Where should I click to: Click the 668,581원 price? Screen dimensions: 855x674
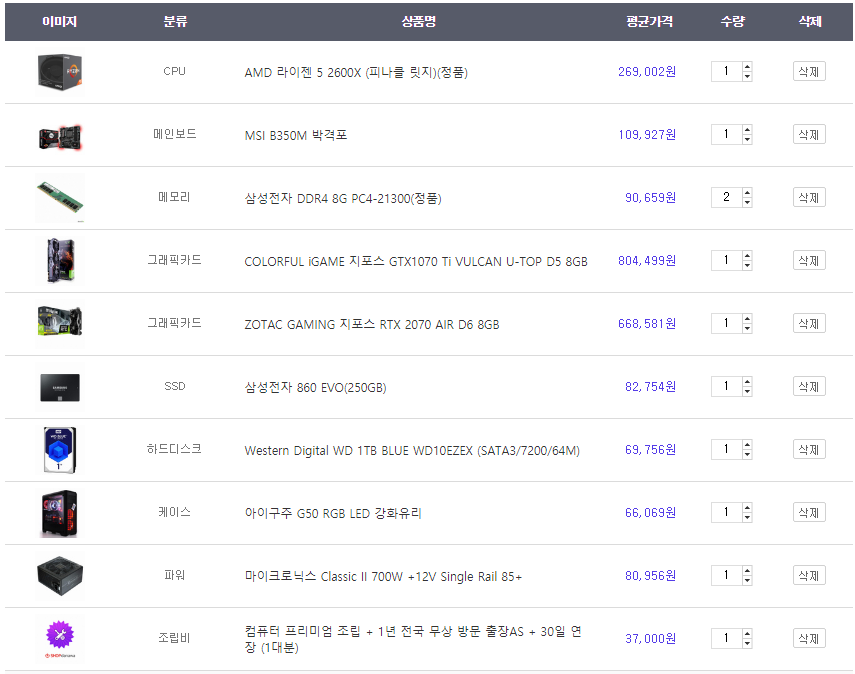coord(647,323)
